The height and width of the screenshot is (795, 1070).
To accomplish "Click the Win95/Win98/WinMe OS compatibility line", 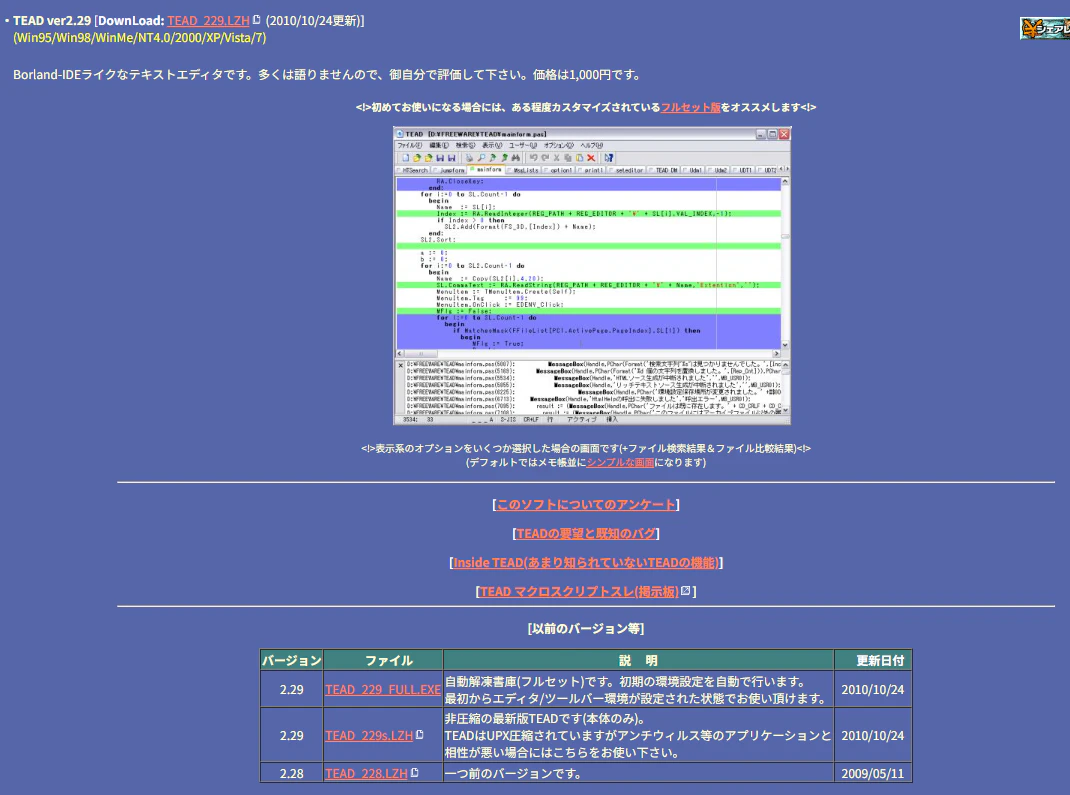I will 140,38.
